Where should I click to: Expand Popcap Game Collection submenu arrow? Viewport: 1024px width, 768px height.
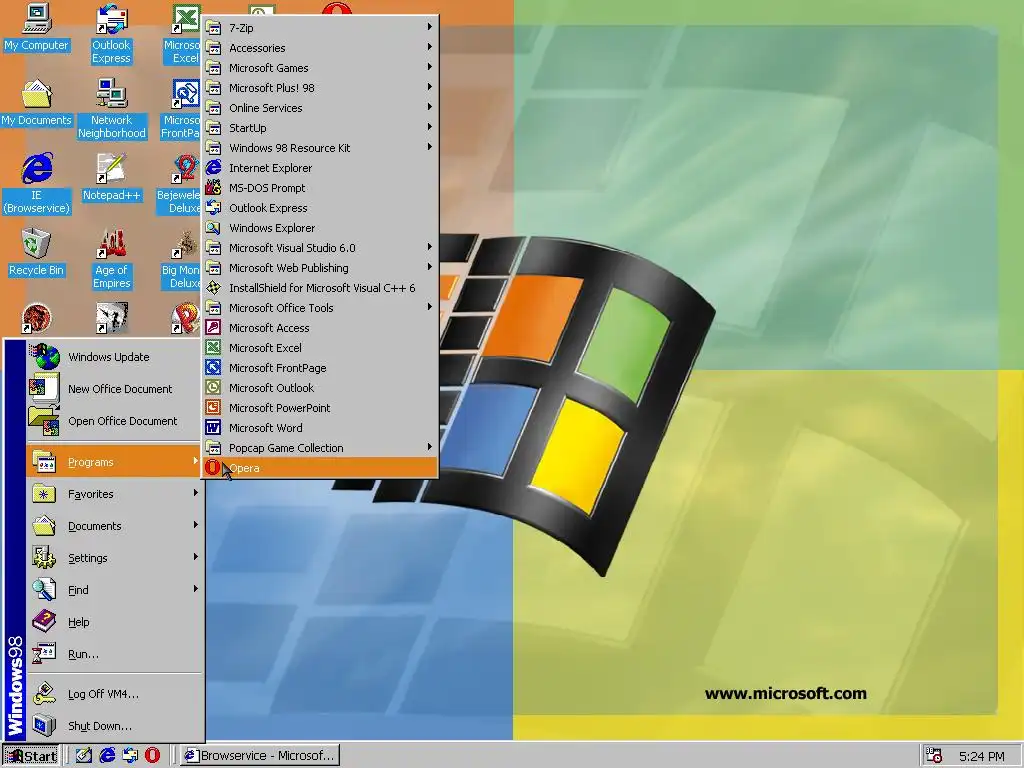click(x=430, y=447)
